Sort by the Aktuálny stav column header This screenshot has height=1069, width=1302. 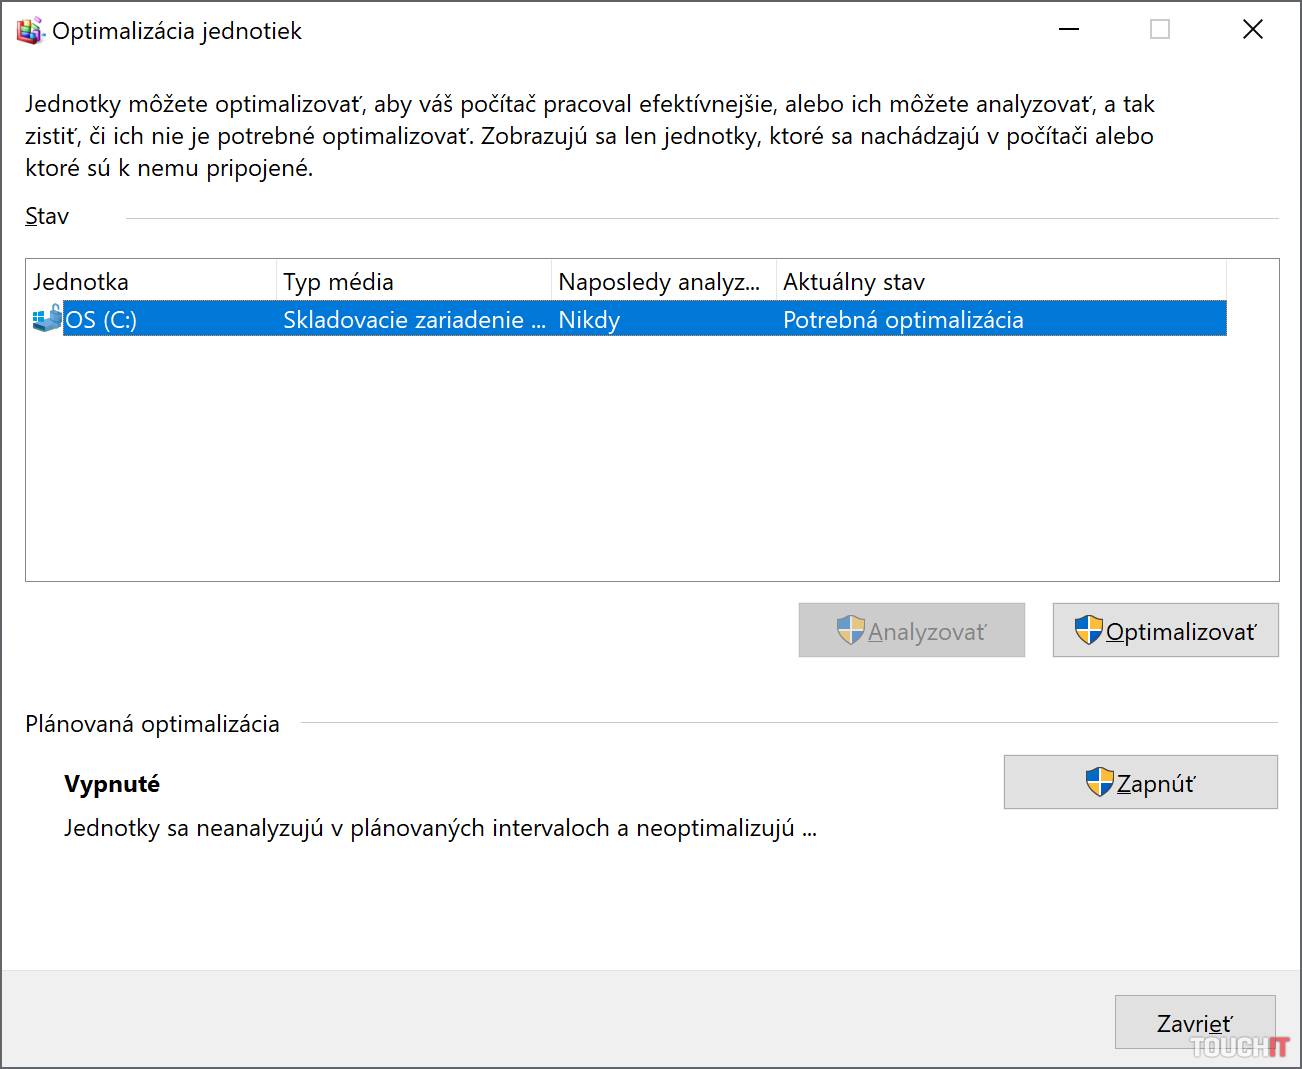pyautogui.click(x=1001, y=281)
